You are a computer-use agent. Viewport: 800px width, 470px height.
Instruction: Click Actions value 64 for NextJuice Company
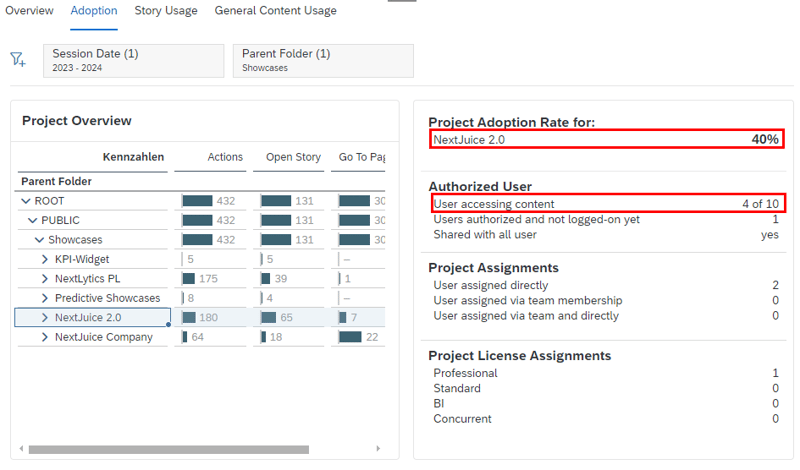coord(197,337)
